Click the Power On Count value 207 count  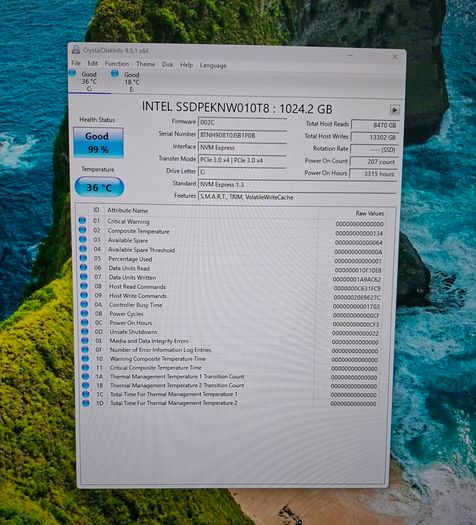pyautogui.click(x=374, y=162)
